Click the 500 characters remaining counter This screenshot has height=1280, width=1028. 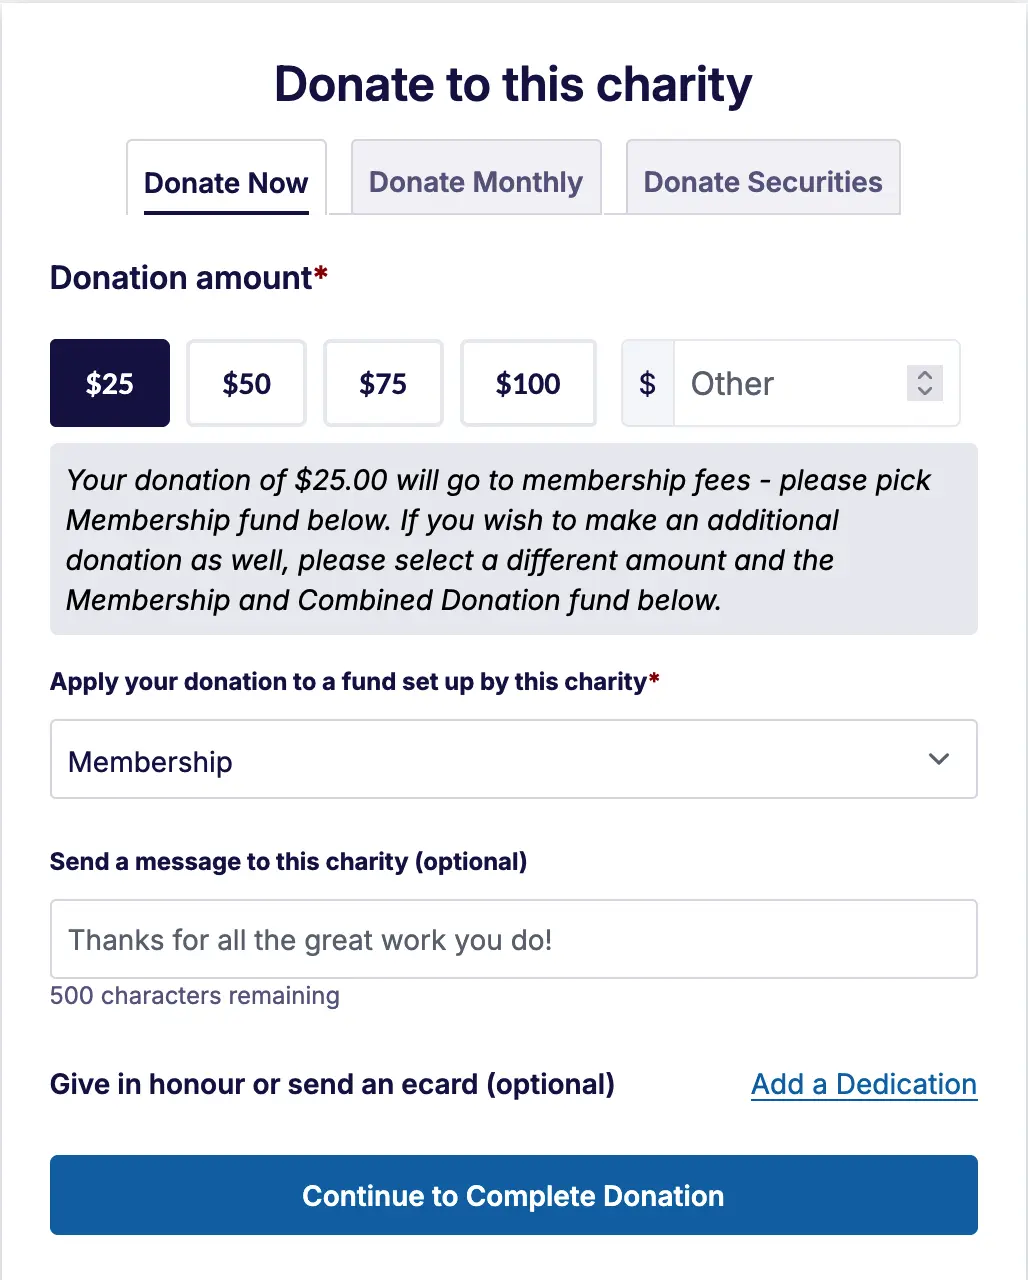195,996
